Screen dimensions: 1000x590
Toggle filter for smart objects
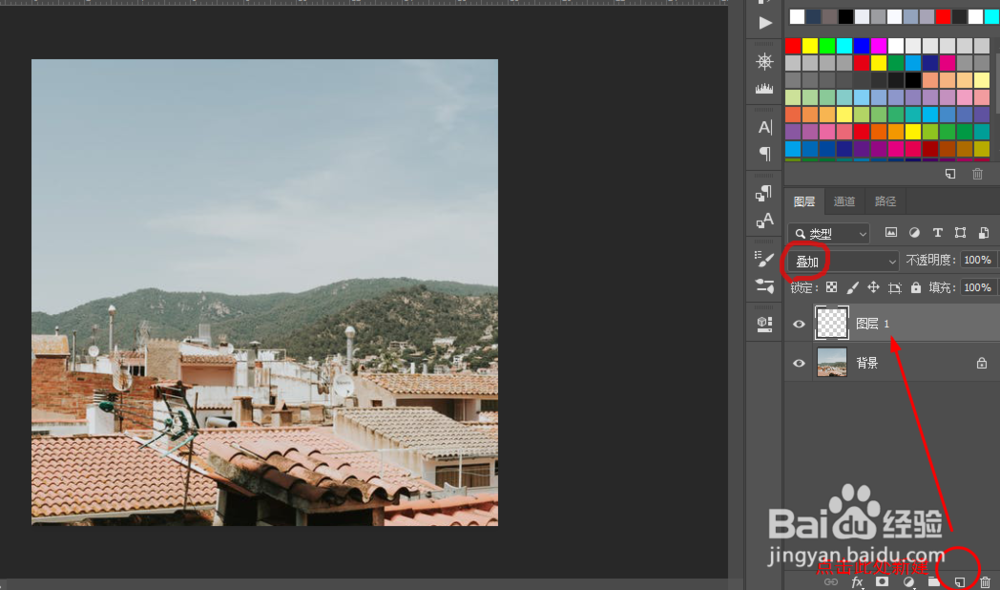(984, 233)
